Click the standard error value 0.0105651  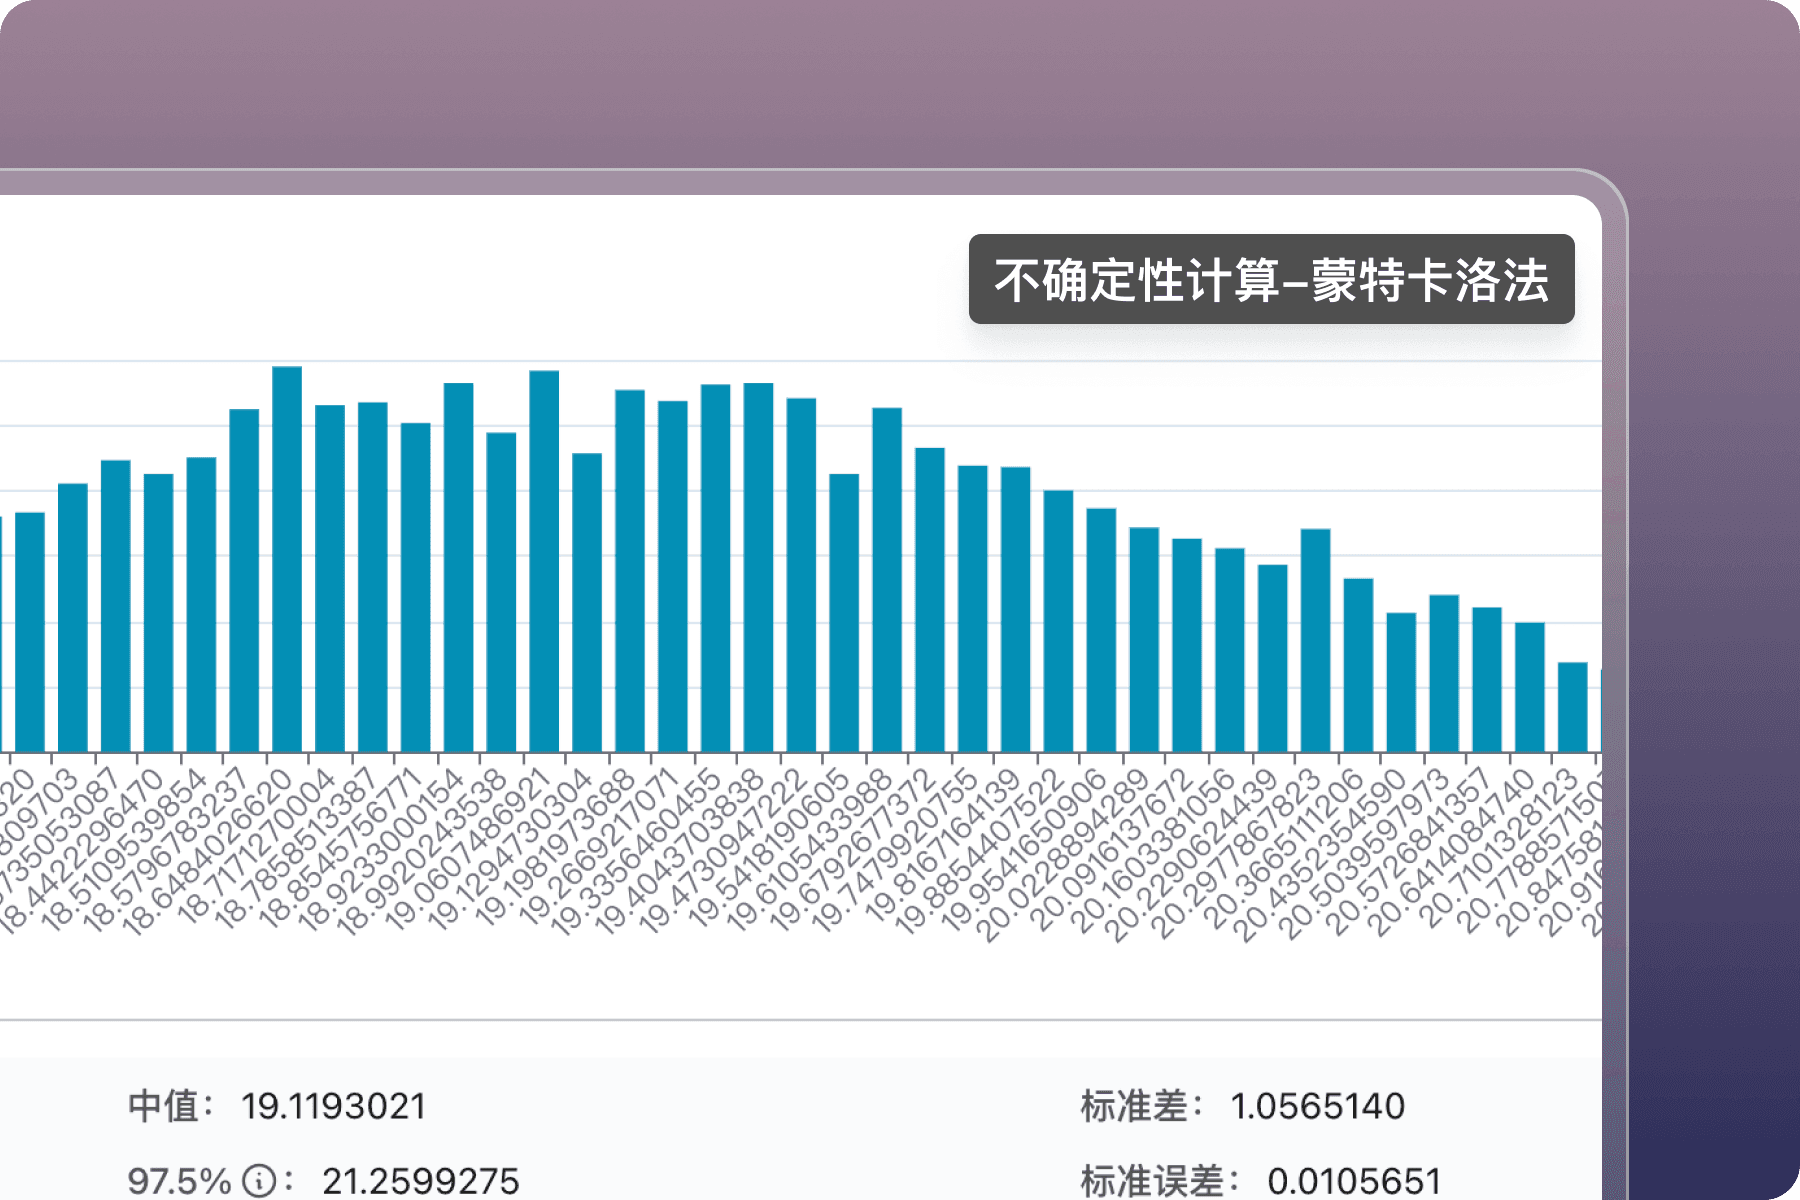(x=1354, y=1181)
